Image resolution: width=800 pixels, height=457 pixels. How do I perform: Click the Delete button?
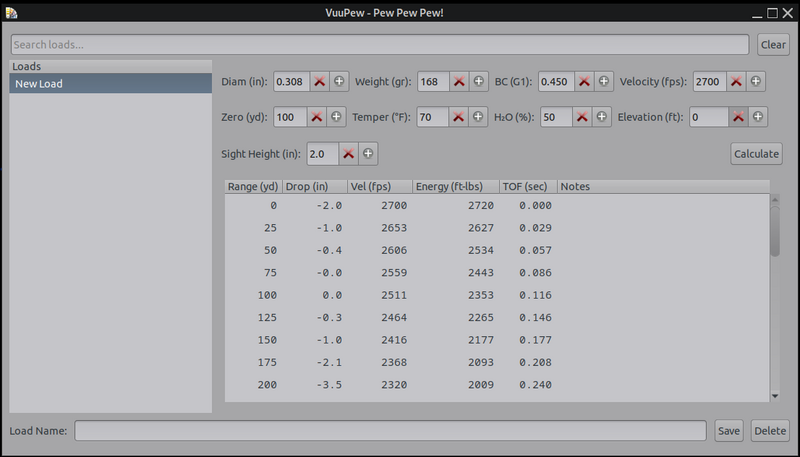tap(769, 431)
